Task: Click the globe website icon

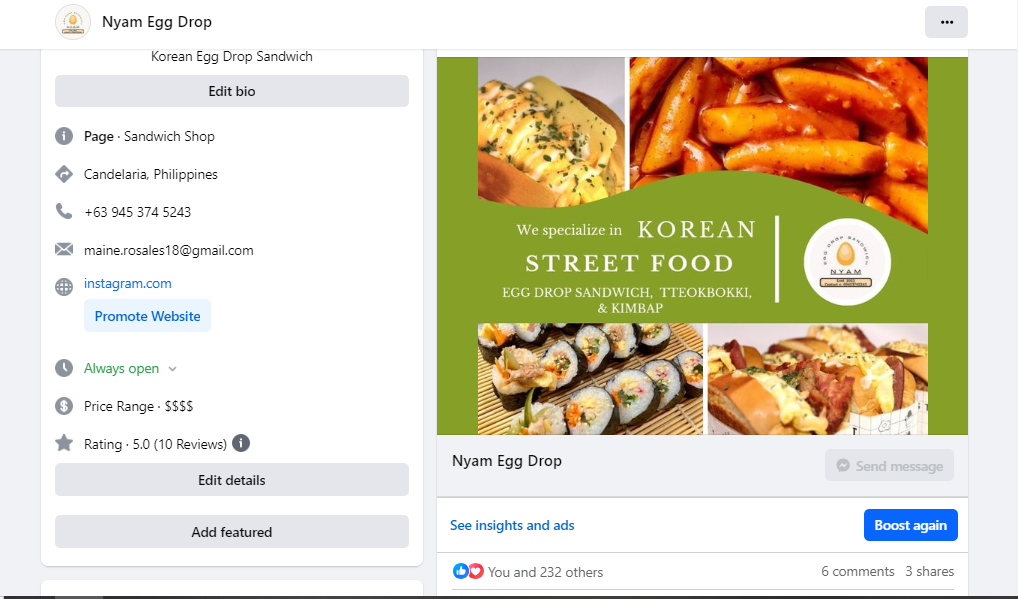Action: click(x=64, y=287)
